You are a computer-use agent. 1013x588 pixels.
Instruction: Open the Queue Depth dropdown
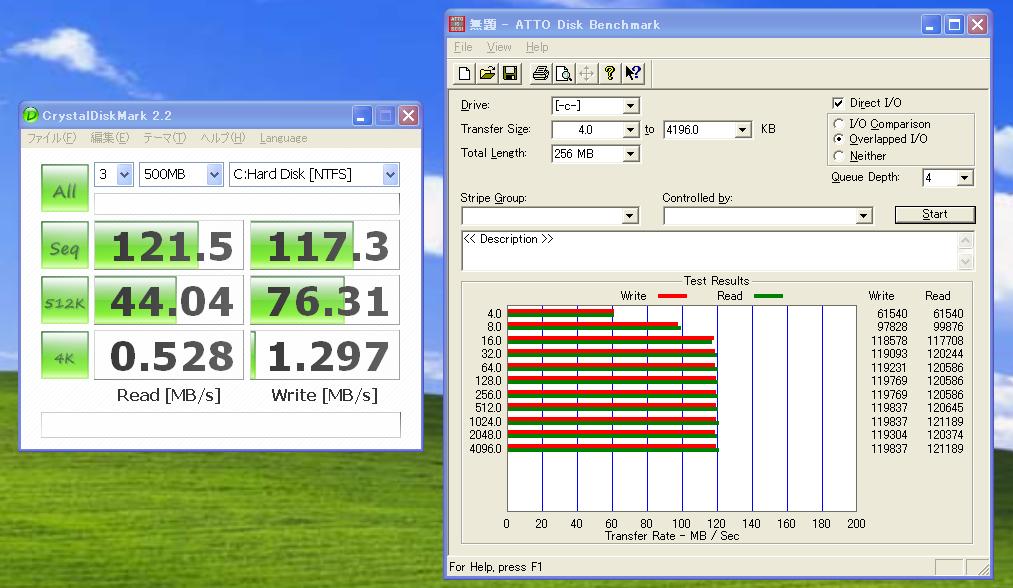point(964,178)
